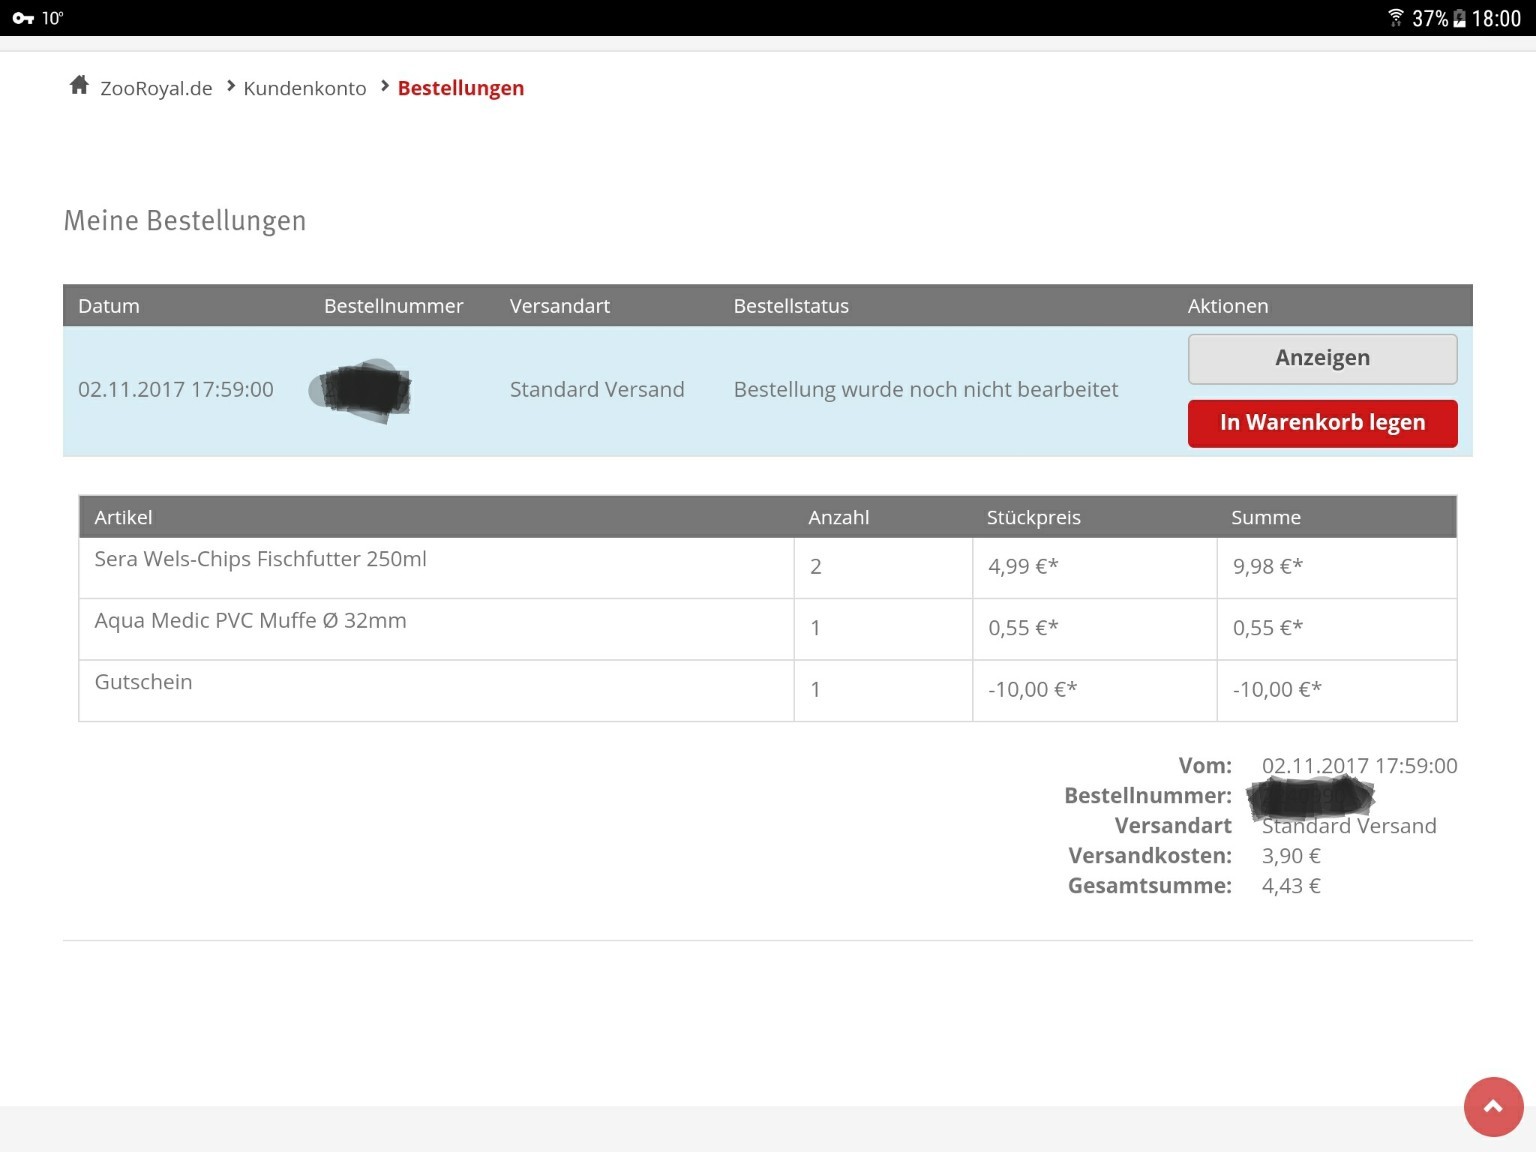Click In Warenkorb legen button
Viewport: 1536px width, 1152px height.
point(1322,423)
